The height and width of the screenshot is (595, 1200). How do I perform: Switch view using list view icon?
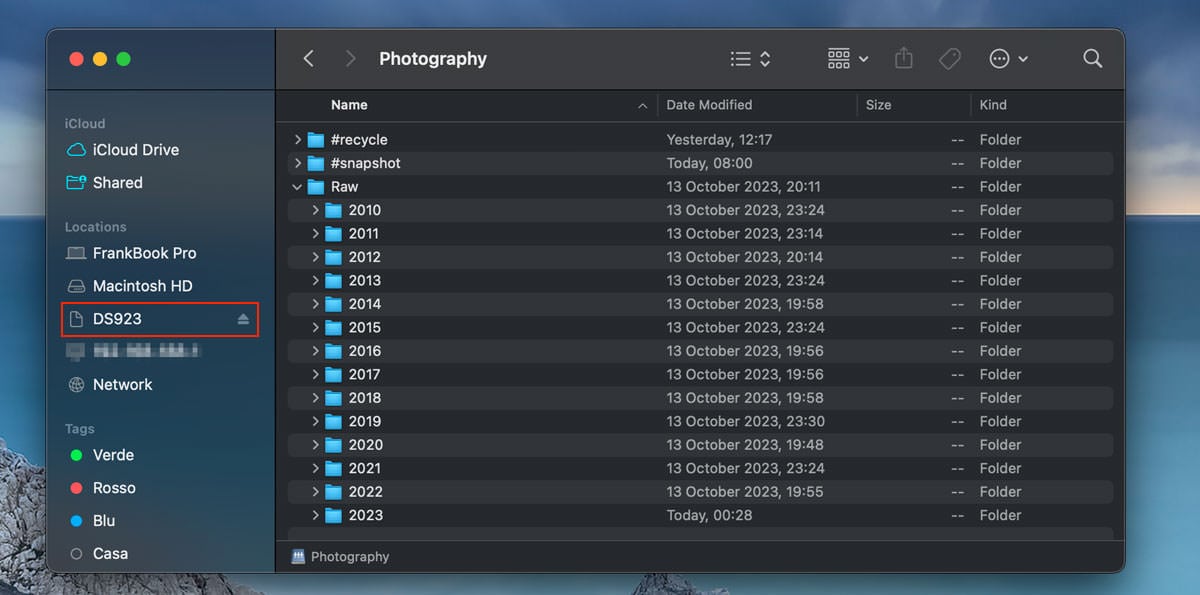tap(750, 59)
